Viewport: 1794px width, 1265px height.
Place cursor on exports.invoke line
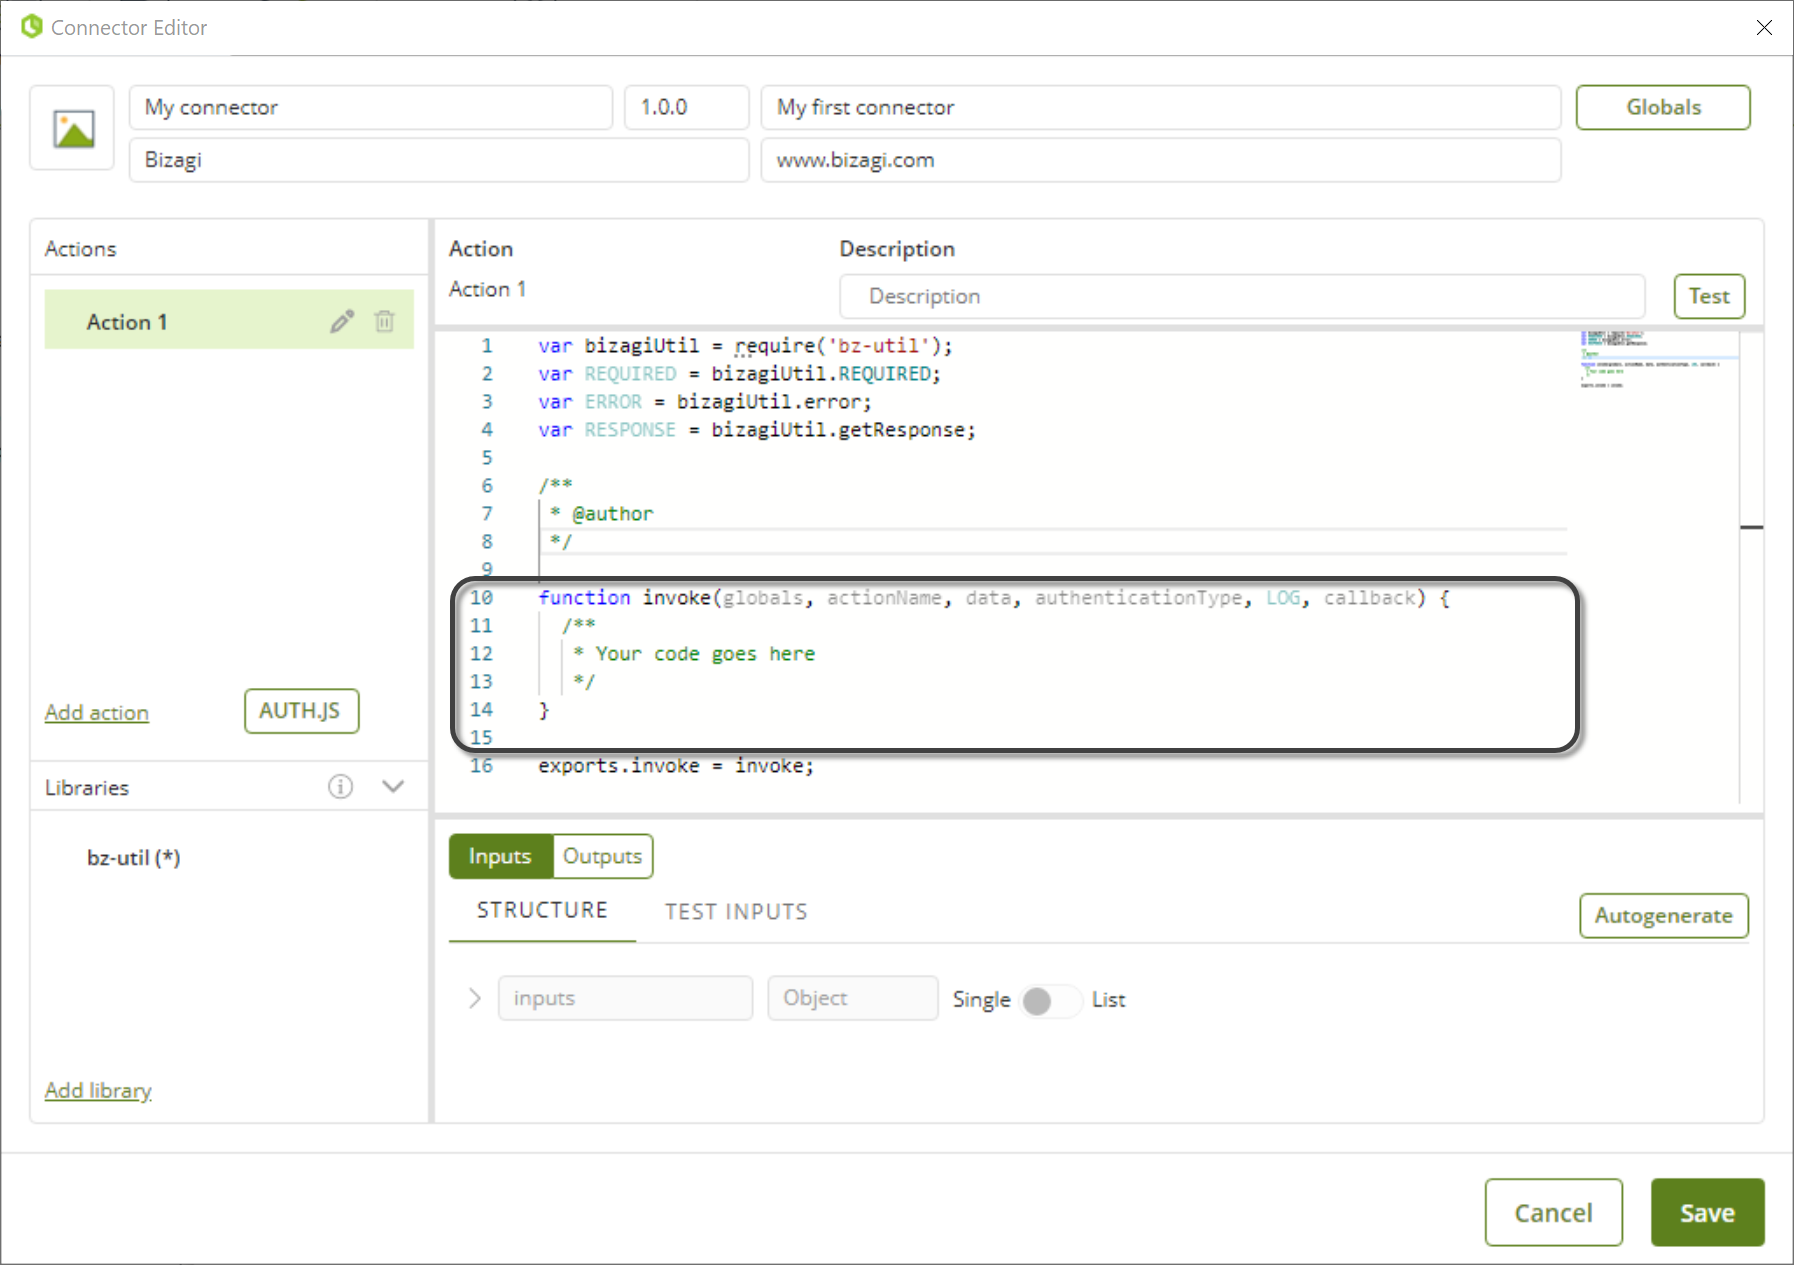pos(676,766)
